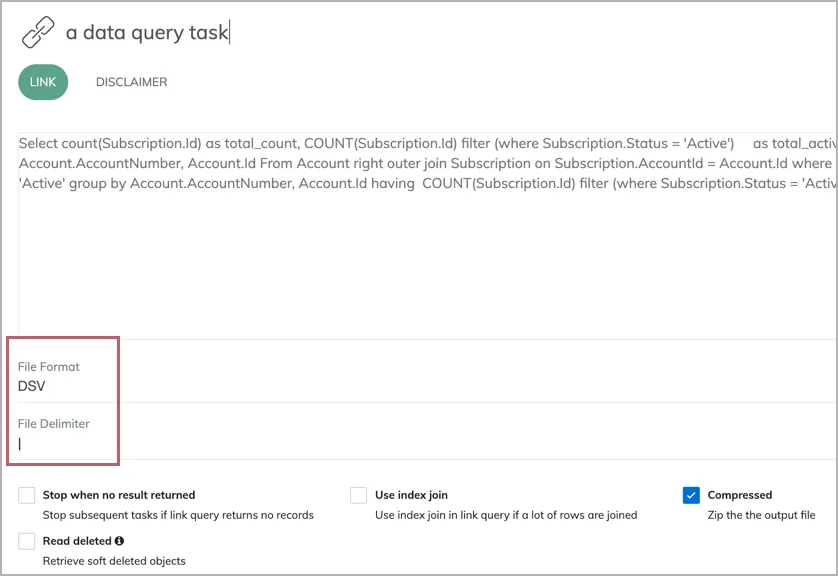This screenshot has width=838, height=576.
Task: Click the info icon beside Read deleted
Action: coord(119,541)
